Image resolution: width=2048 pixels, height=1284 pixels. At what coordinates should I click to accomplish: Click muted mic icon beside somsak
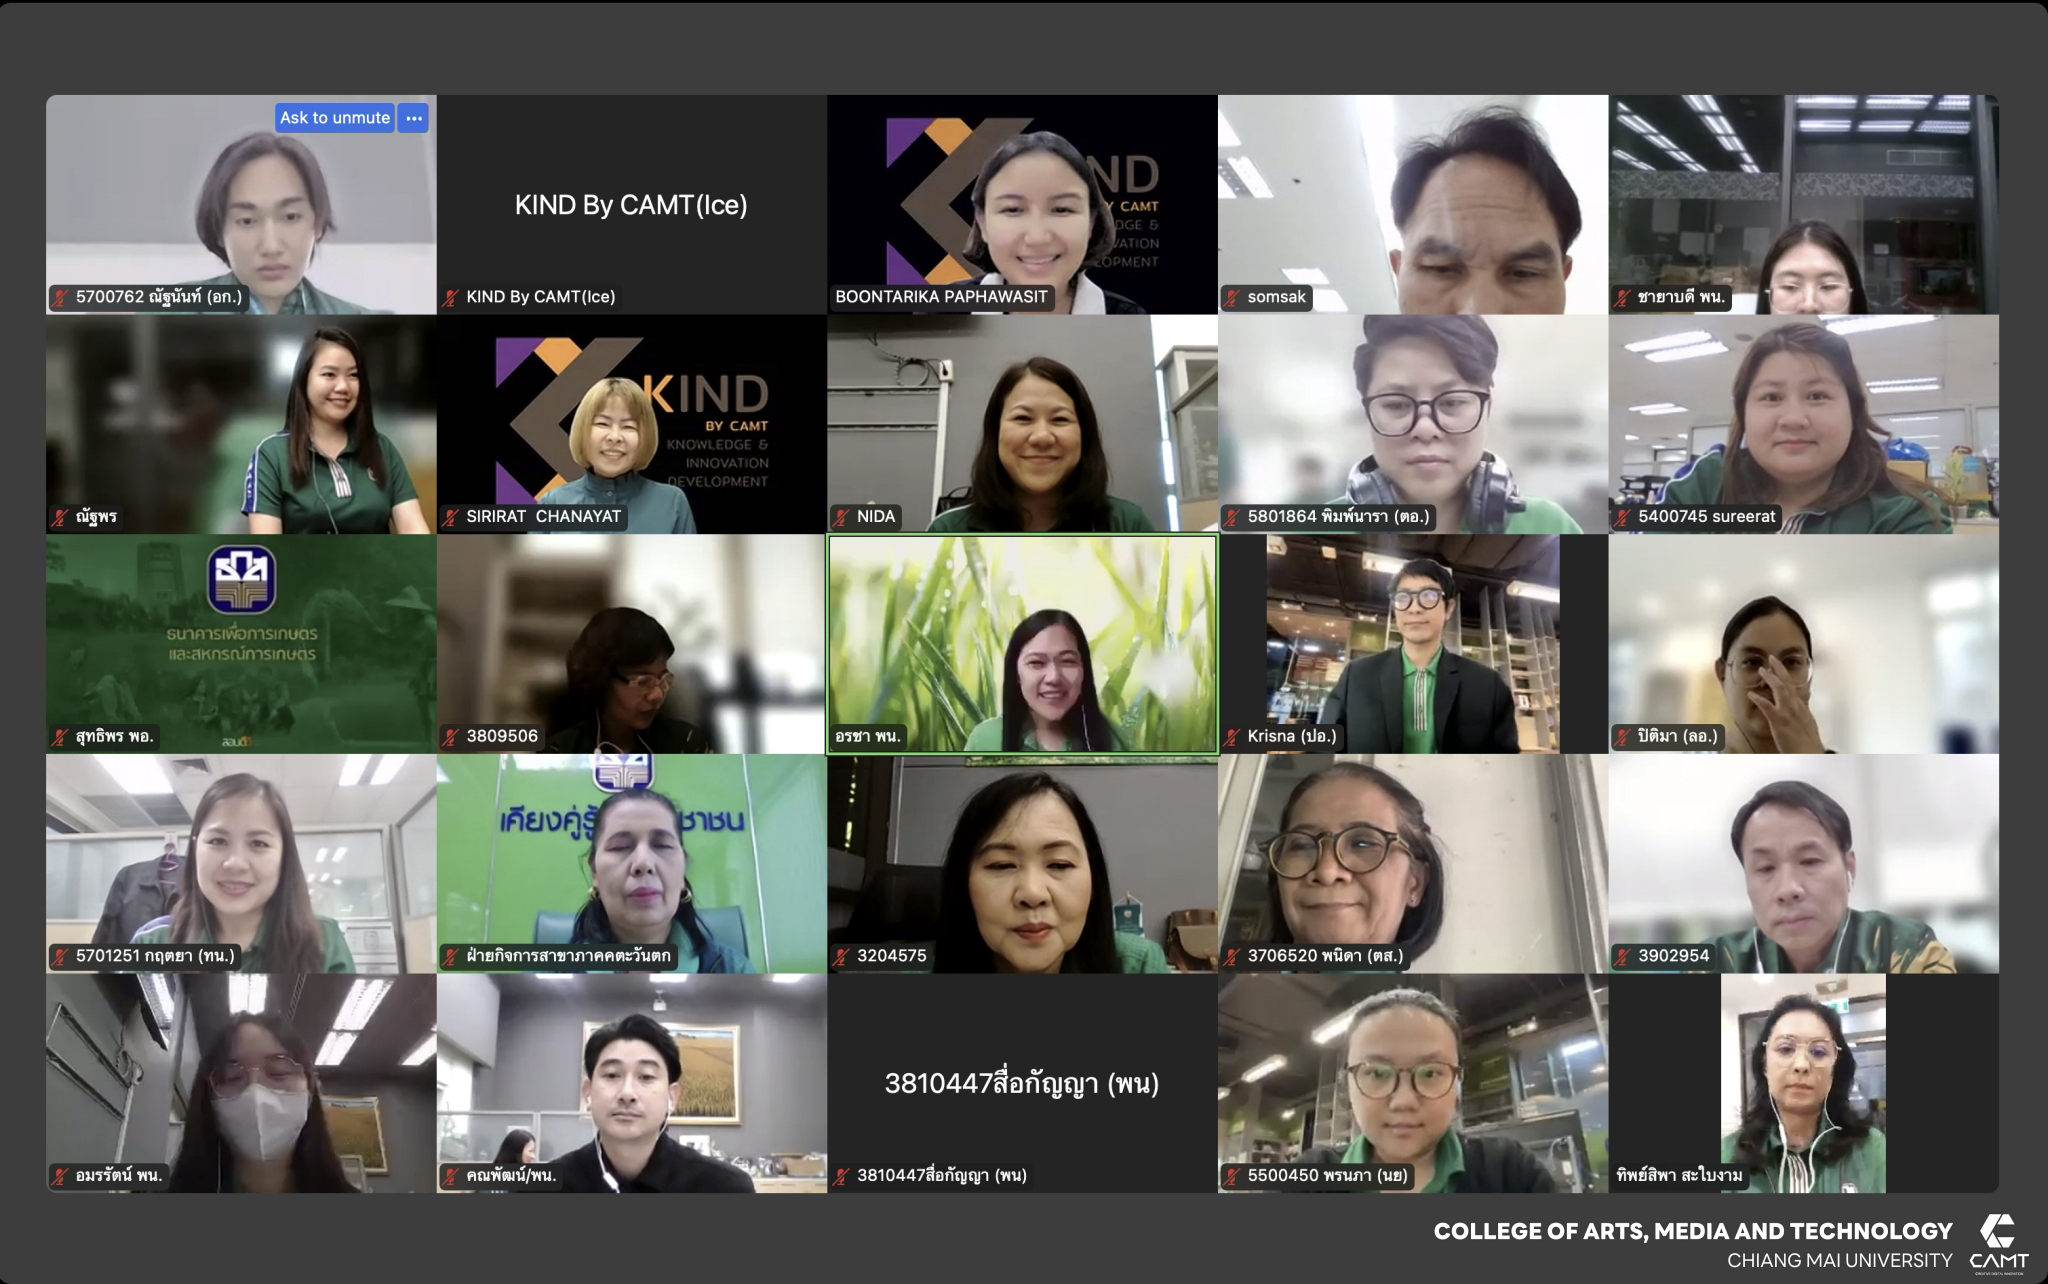click(1233, 297)
